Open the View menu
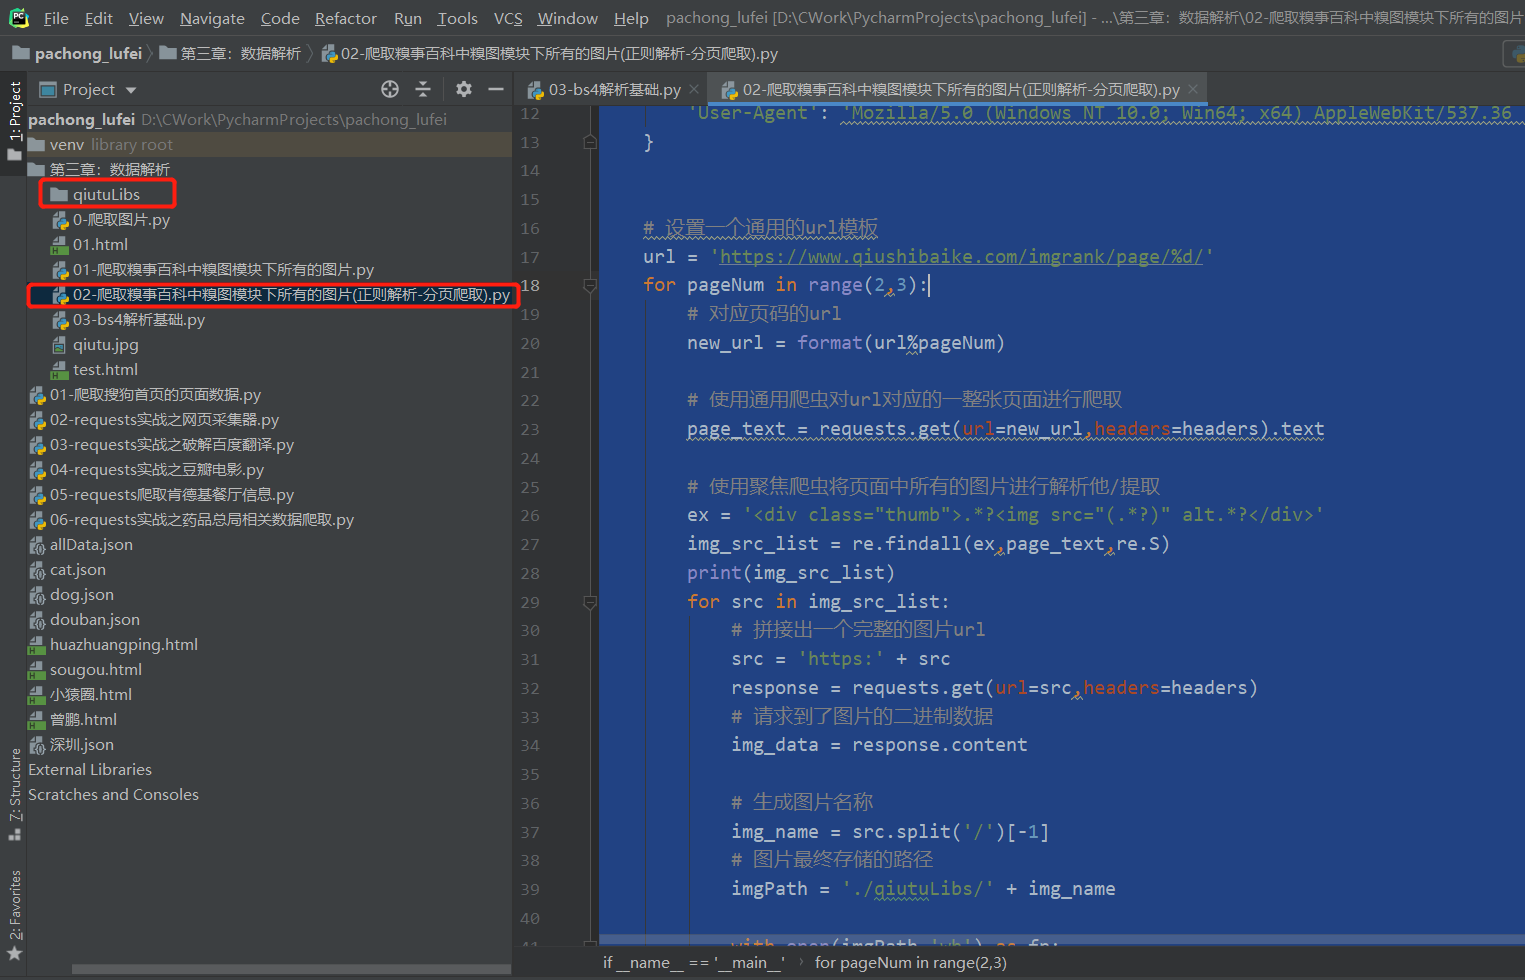Image resolution: width=1525 pixels, height=980 pixels. pos(146,18)
